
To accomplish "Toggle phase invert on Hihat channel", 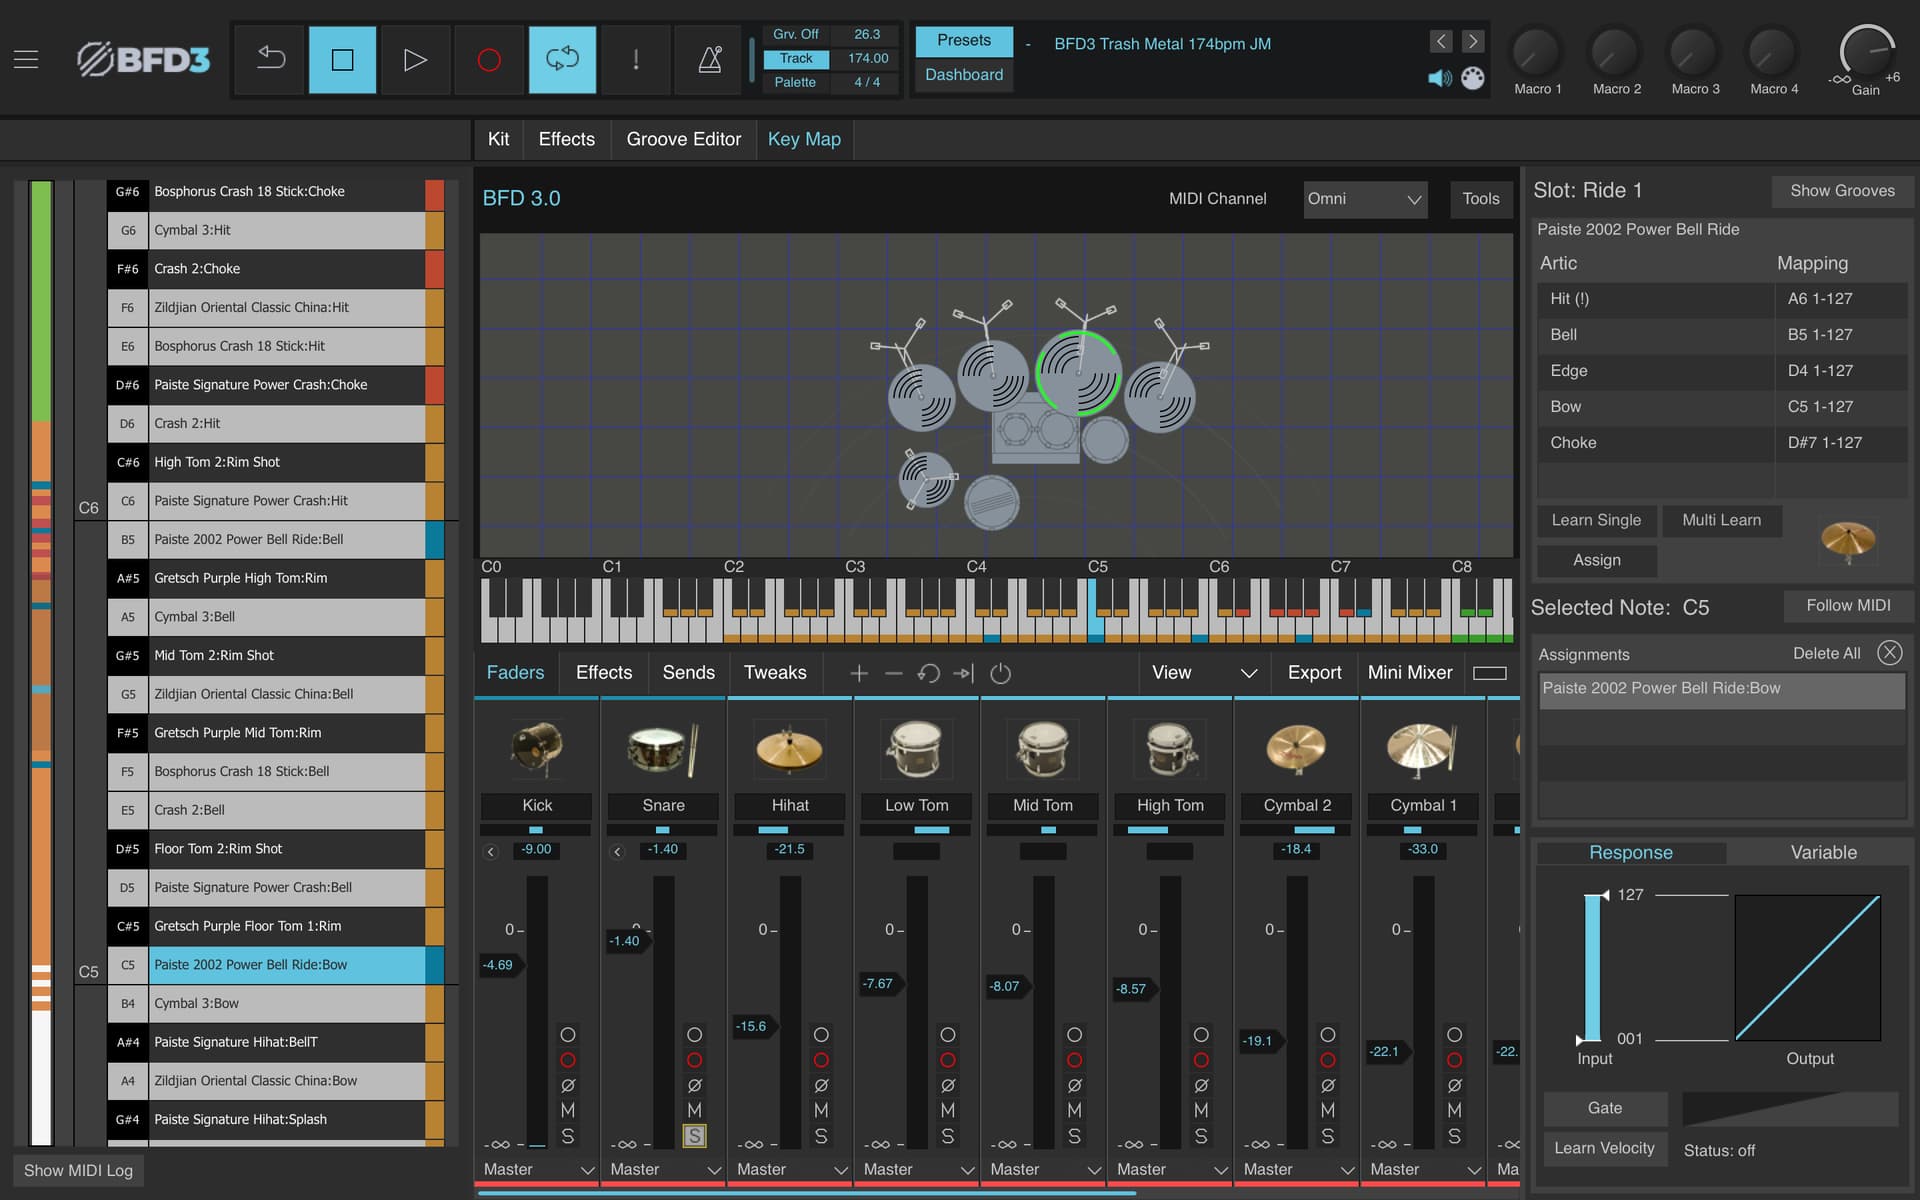I will [x=821, y=1085].
